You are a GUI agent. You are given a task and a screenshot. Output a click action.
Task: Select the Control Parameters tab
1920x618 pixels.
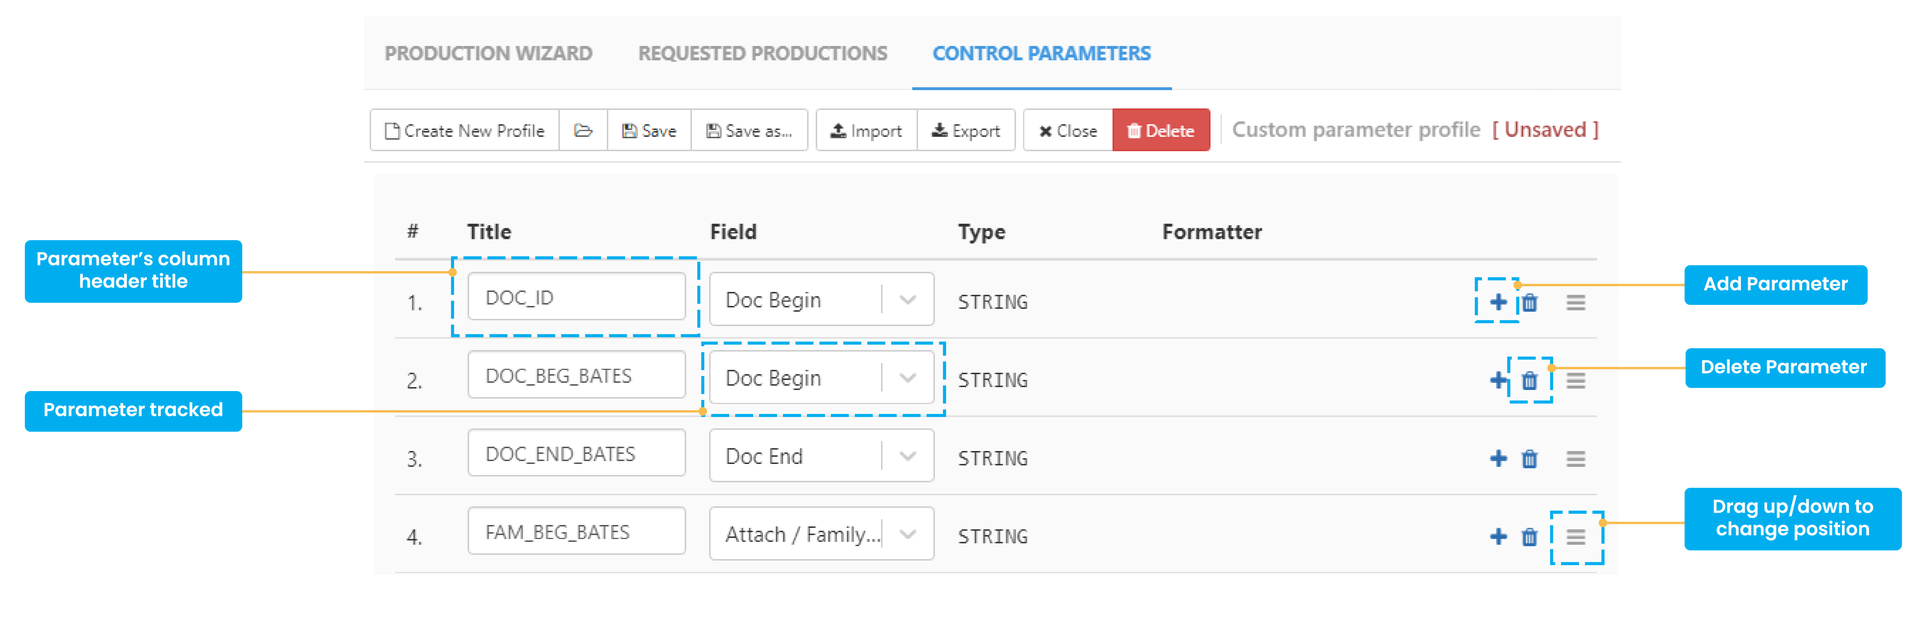[1041, 53]
